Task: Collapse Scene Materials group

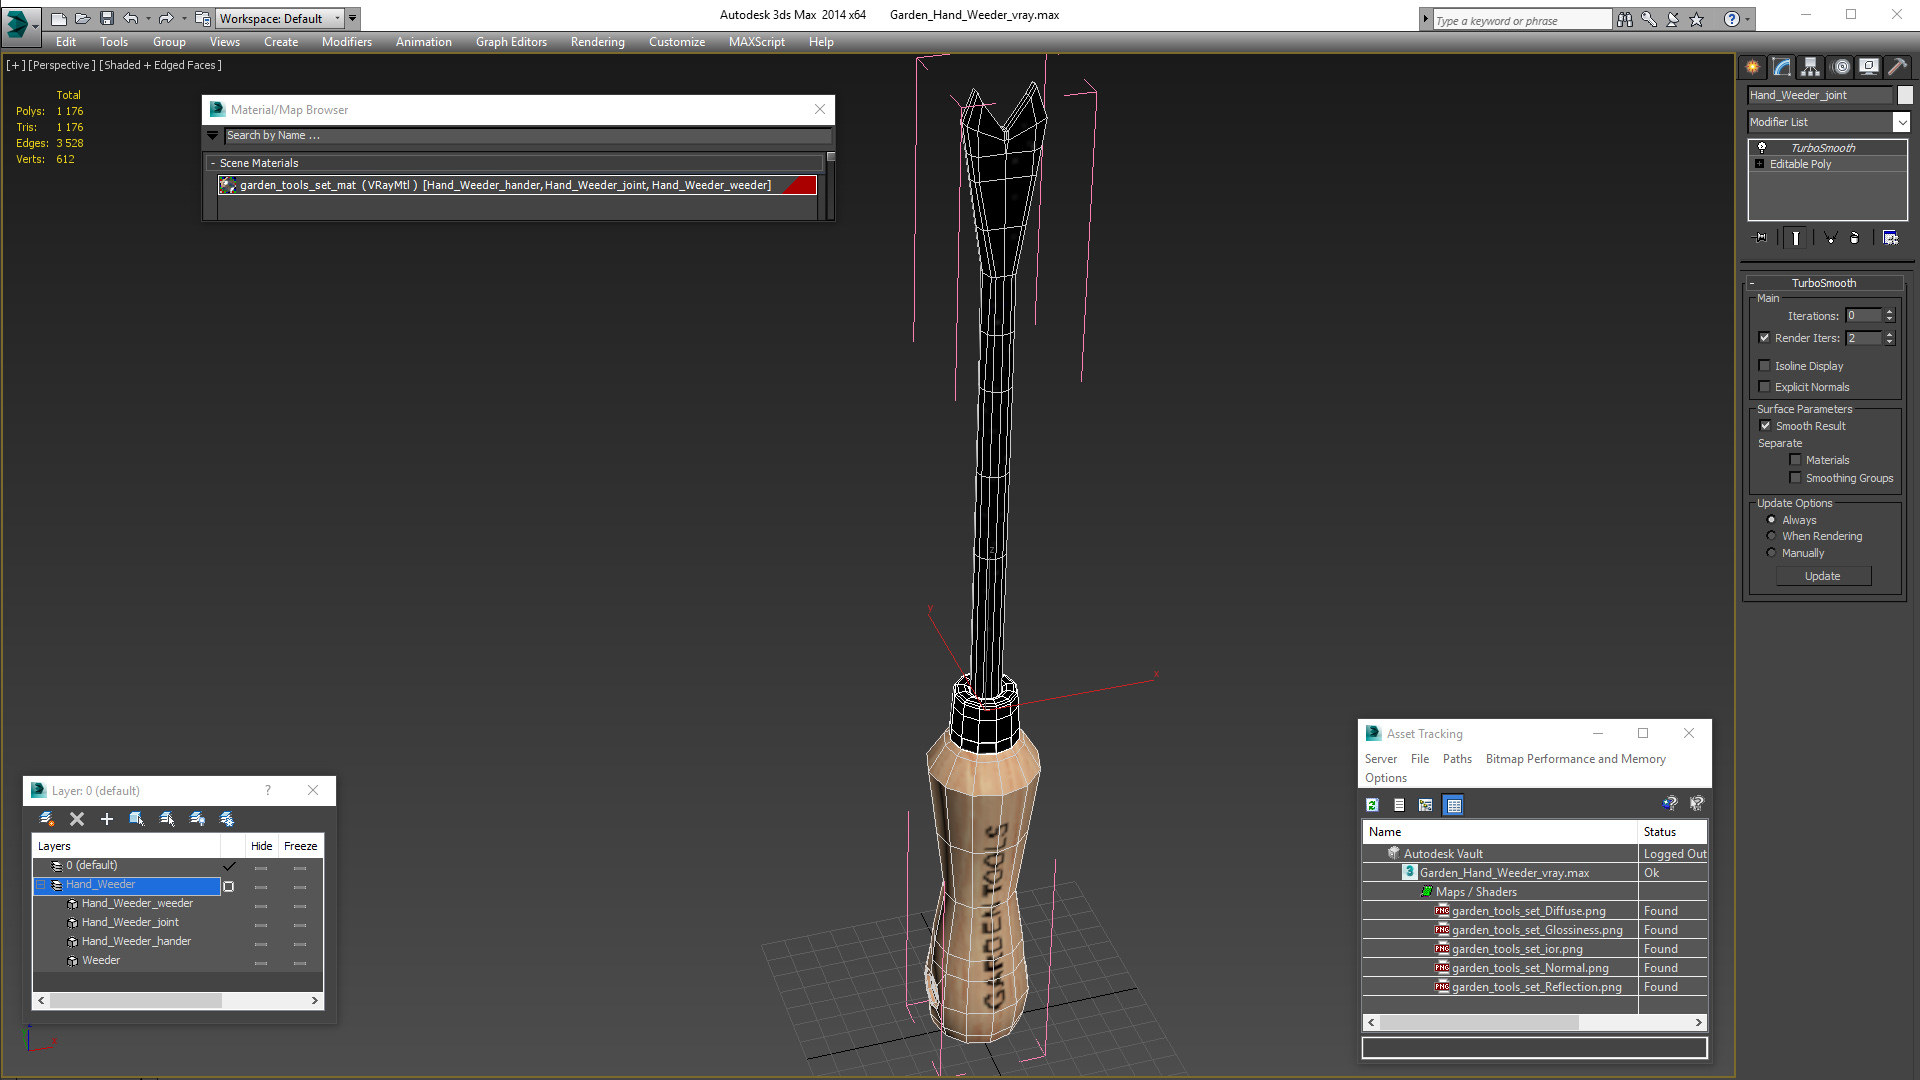Action: (213, 163)
